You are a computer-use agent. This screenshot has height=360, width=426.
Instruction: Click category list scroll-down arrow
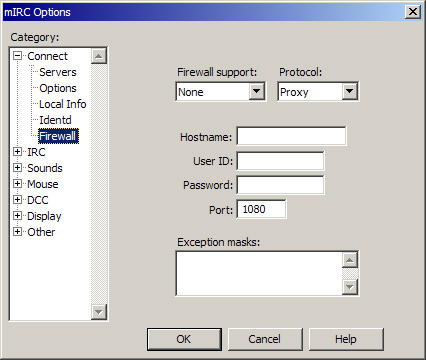click(x=99, y=312)
